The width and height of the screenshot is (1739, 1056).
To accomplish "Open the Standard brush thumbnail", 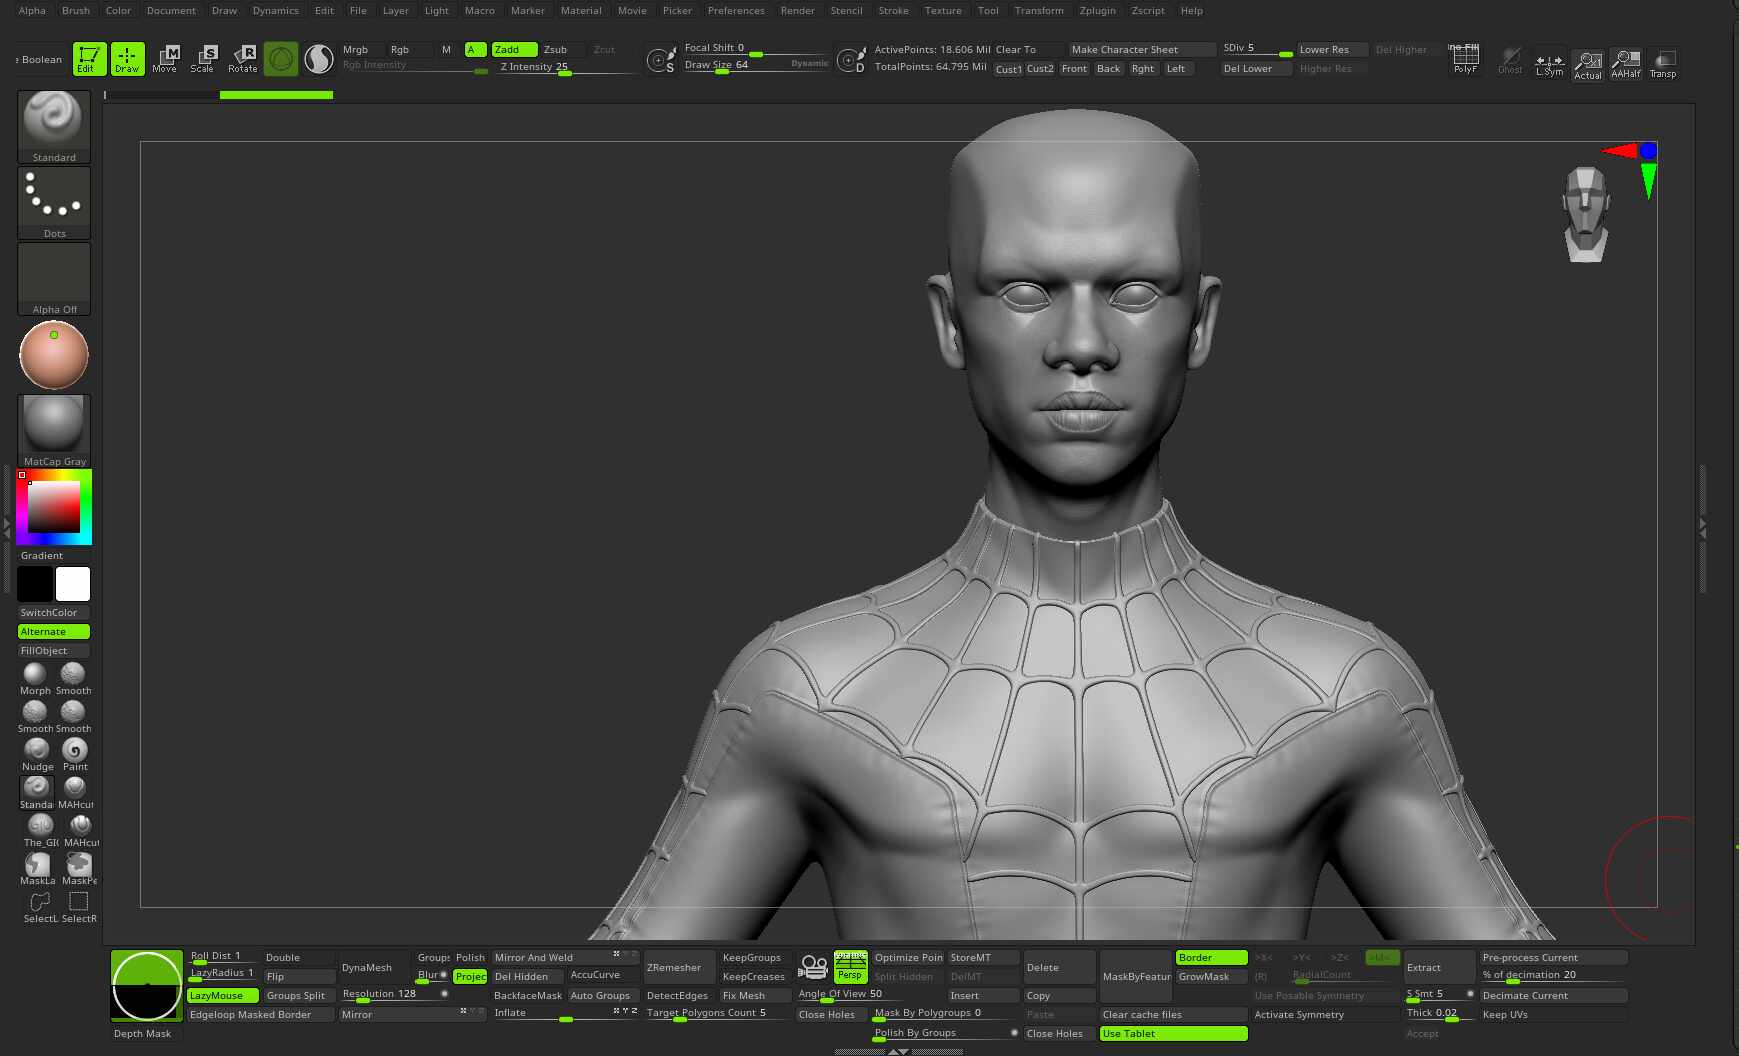I will pos(54,127).
